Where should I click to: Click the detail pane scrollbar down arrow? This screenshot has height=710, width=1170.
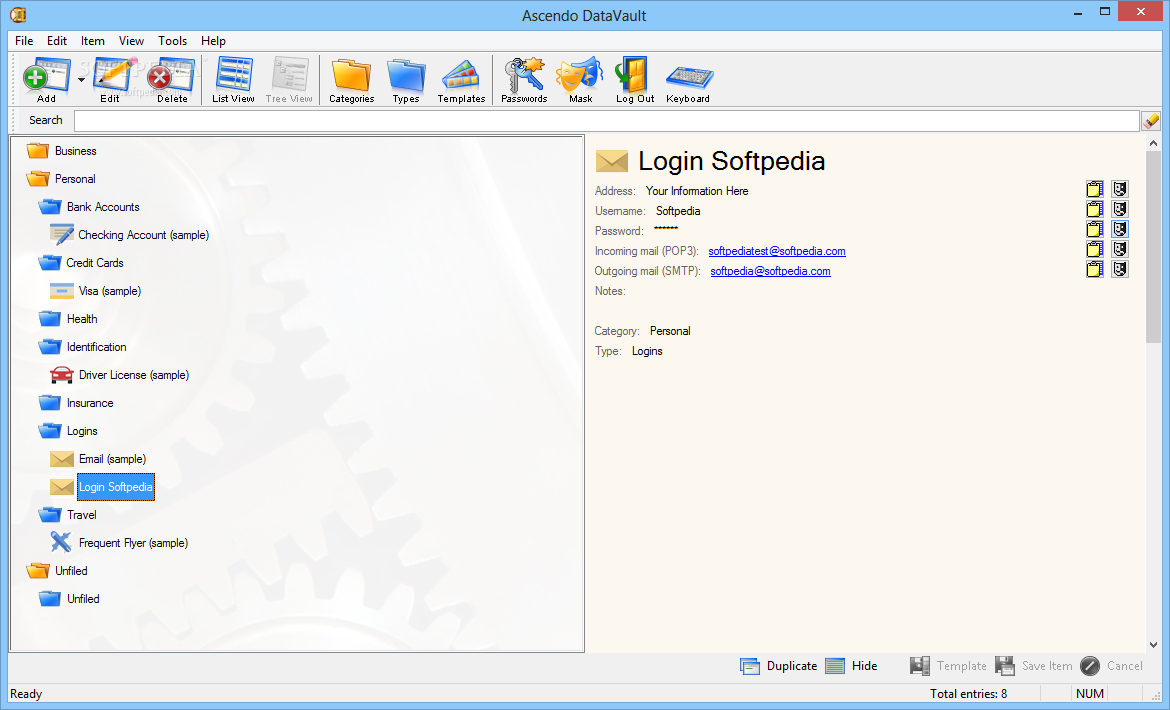(x=1154, y=645)
